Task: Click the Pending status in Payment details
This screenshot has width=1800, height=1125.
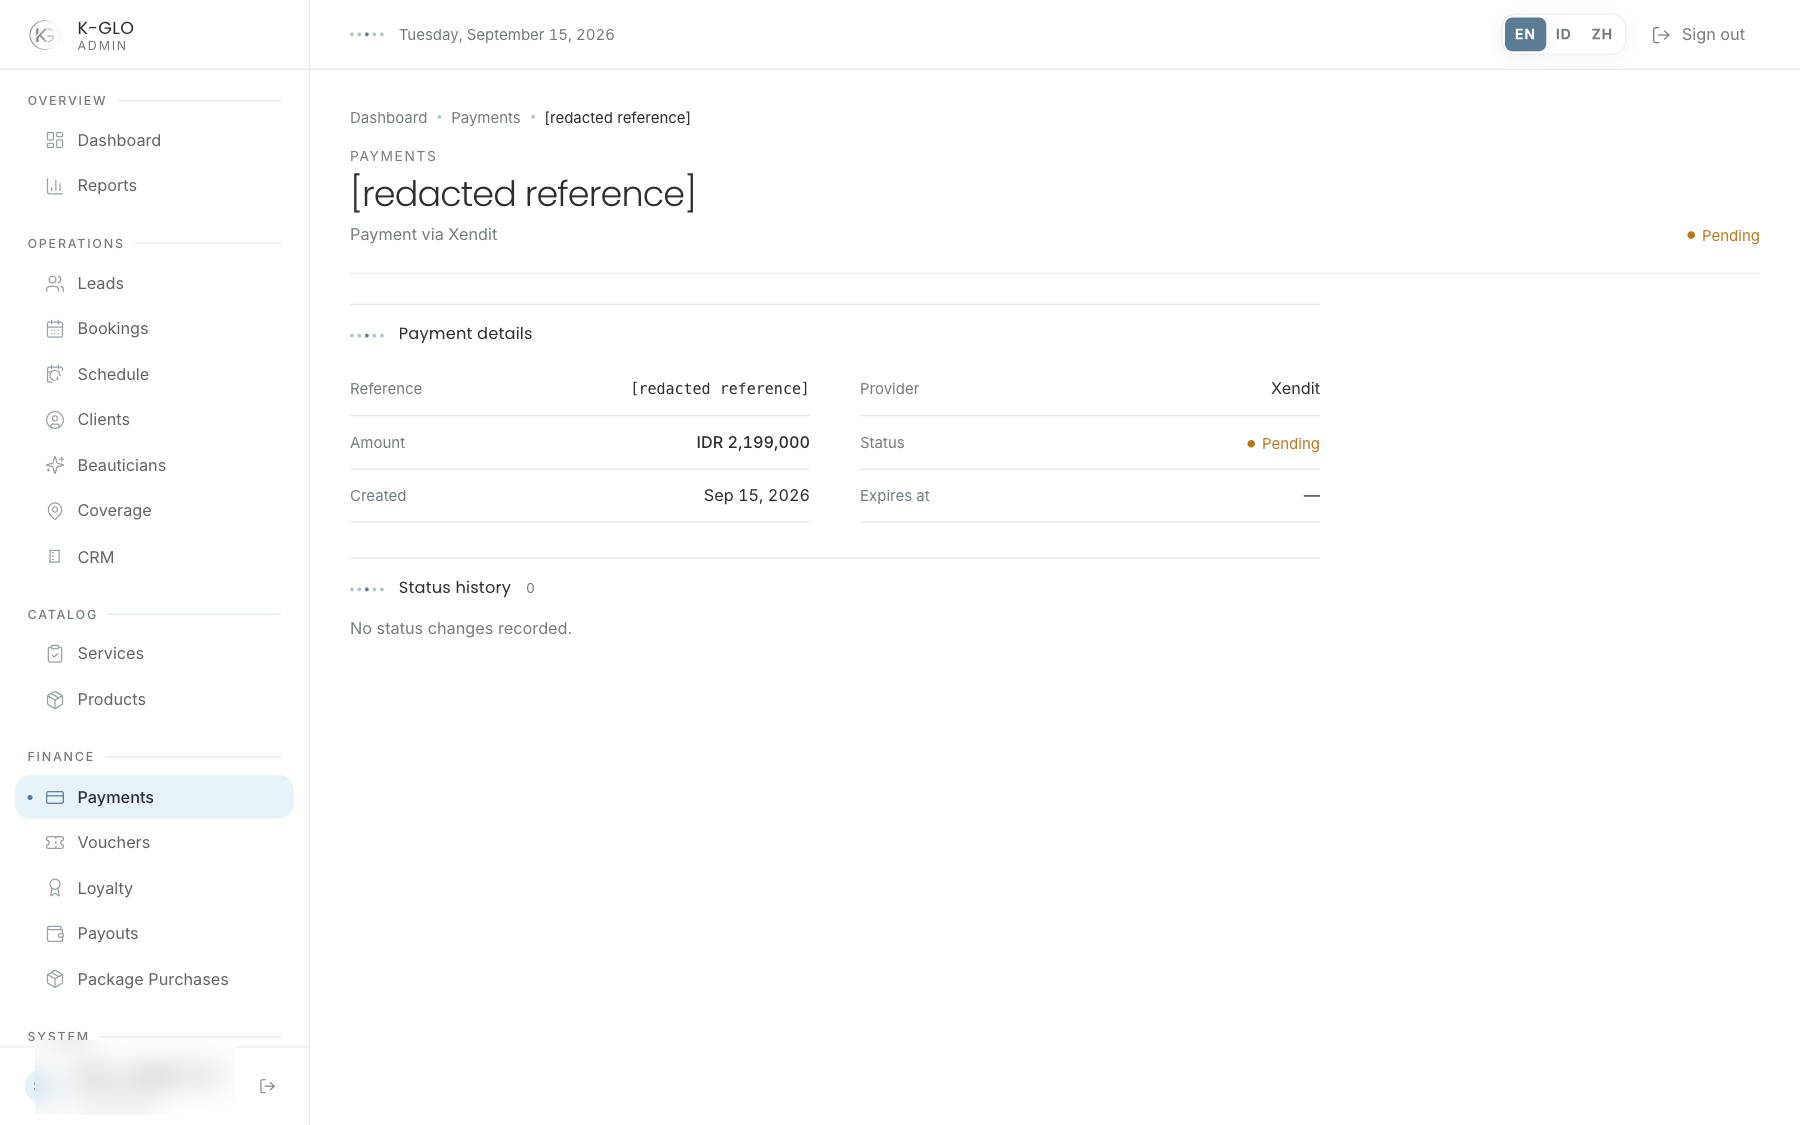Action: click(1283, 444)
